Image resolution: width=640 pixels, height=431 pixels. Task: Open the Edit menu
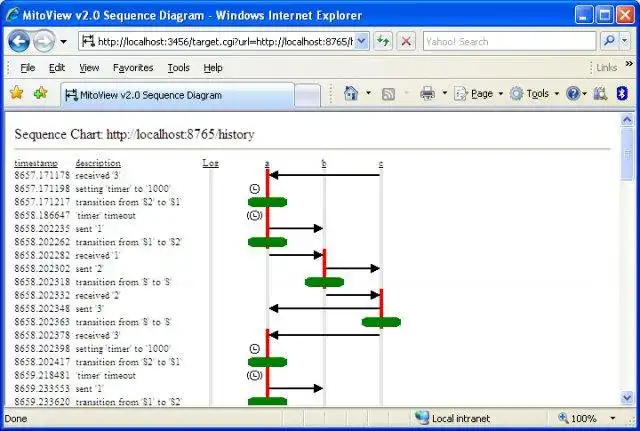57,68
